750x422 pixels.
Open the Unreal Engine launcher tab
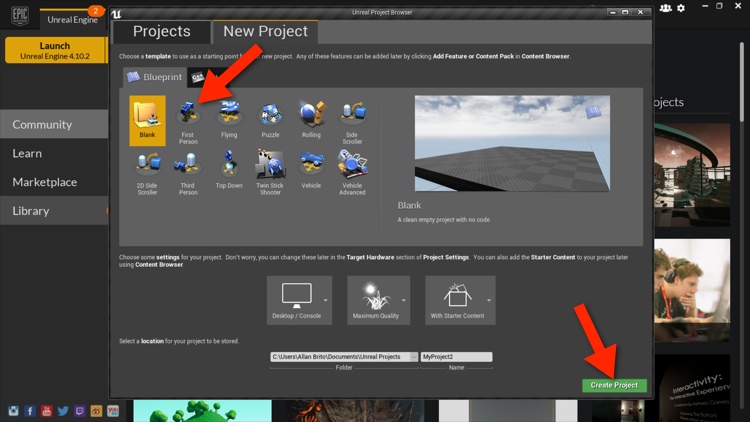pyautogui.click(x=72, y=19)
